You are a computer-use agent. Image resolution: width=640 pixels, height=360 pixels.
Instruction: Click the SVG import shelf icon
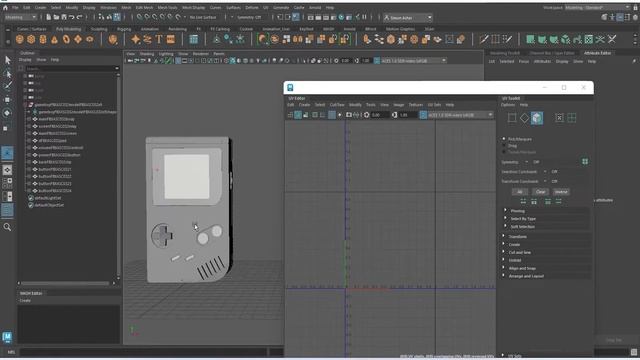tap(171, 39)
